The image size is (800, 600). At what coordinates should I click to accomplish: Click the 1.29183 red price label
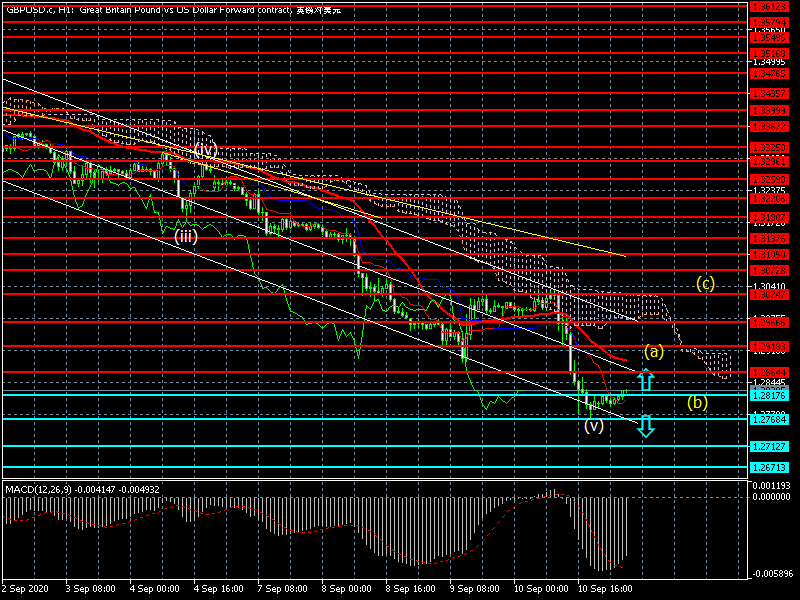click(768, 346)
